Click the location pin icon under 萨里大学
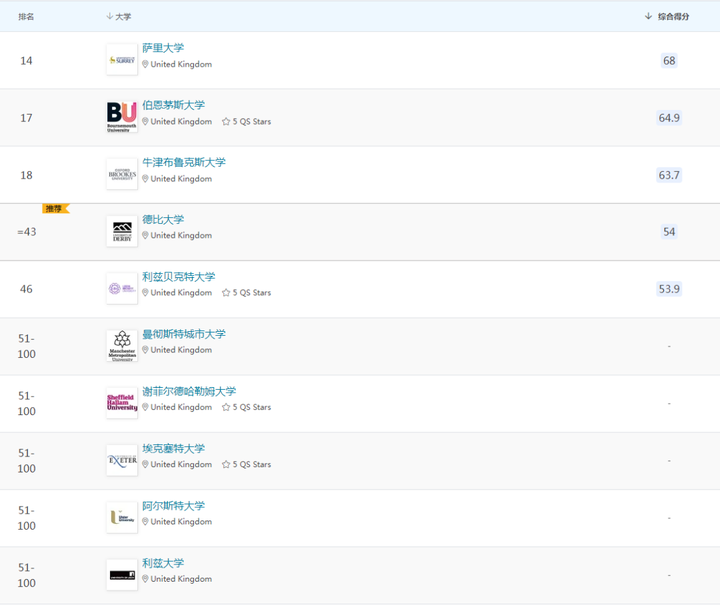Screen dimensions: 720x609 click(145, 64)
